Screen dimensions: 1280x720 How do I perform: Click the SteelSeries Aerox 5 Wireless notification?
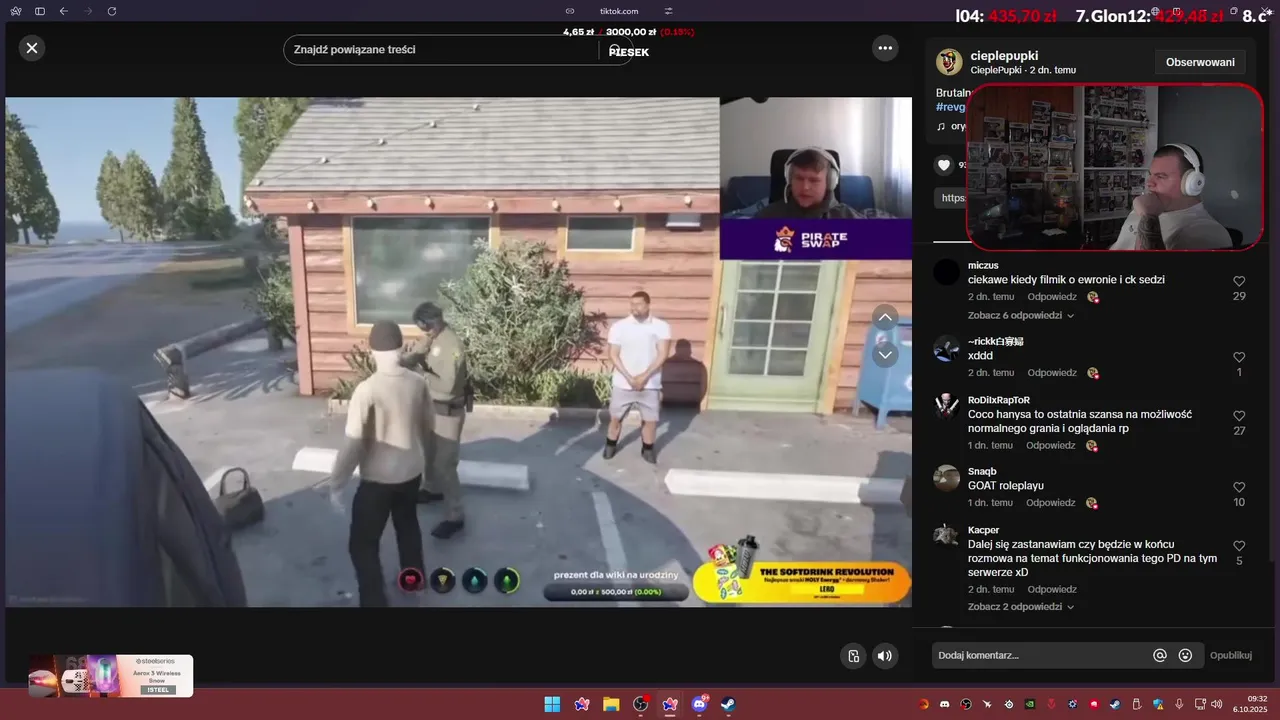(111, 676)
